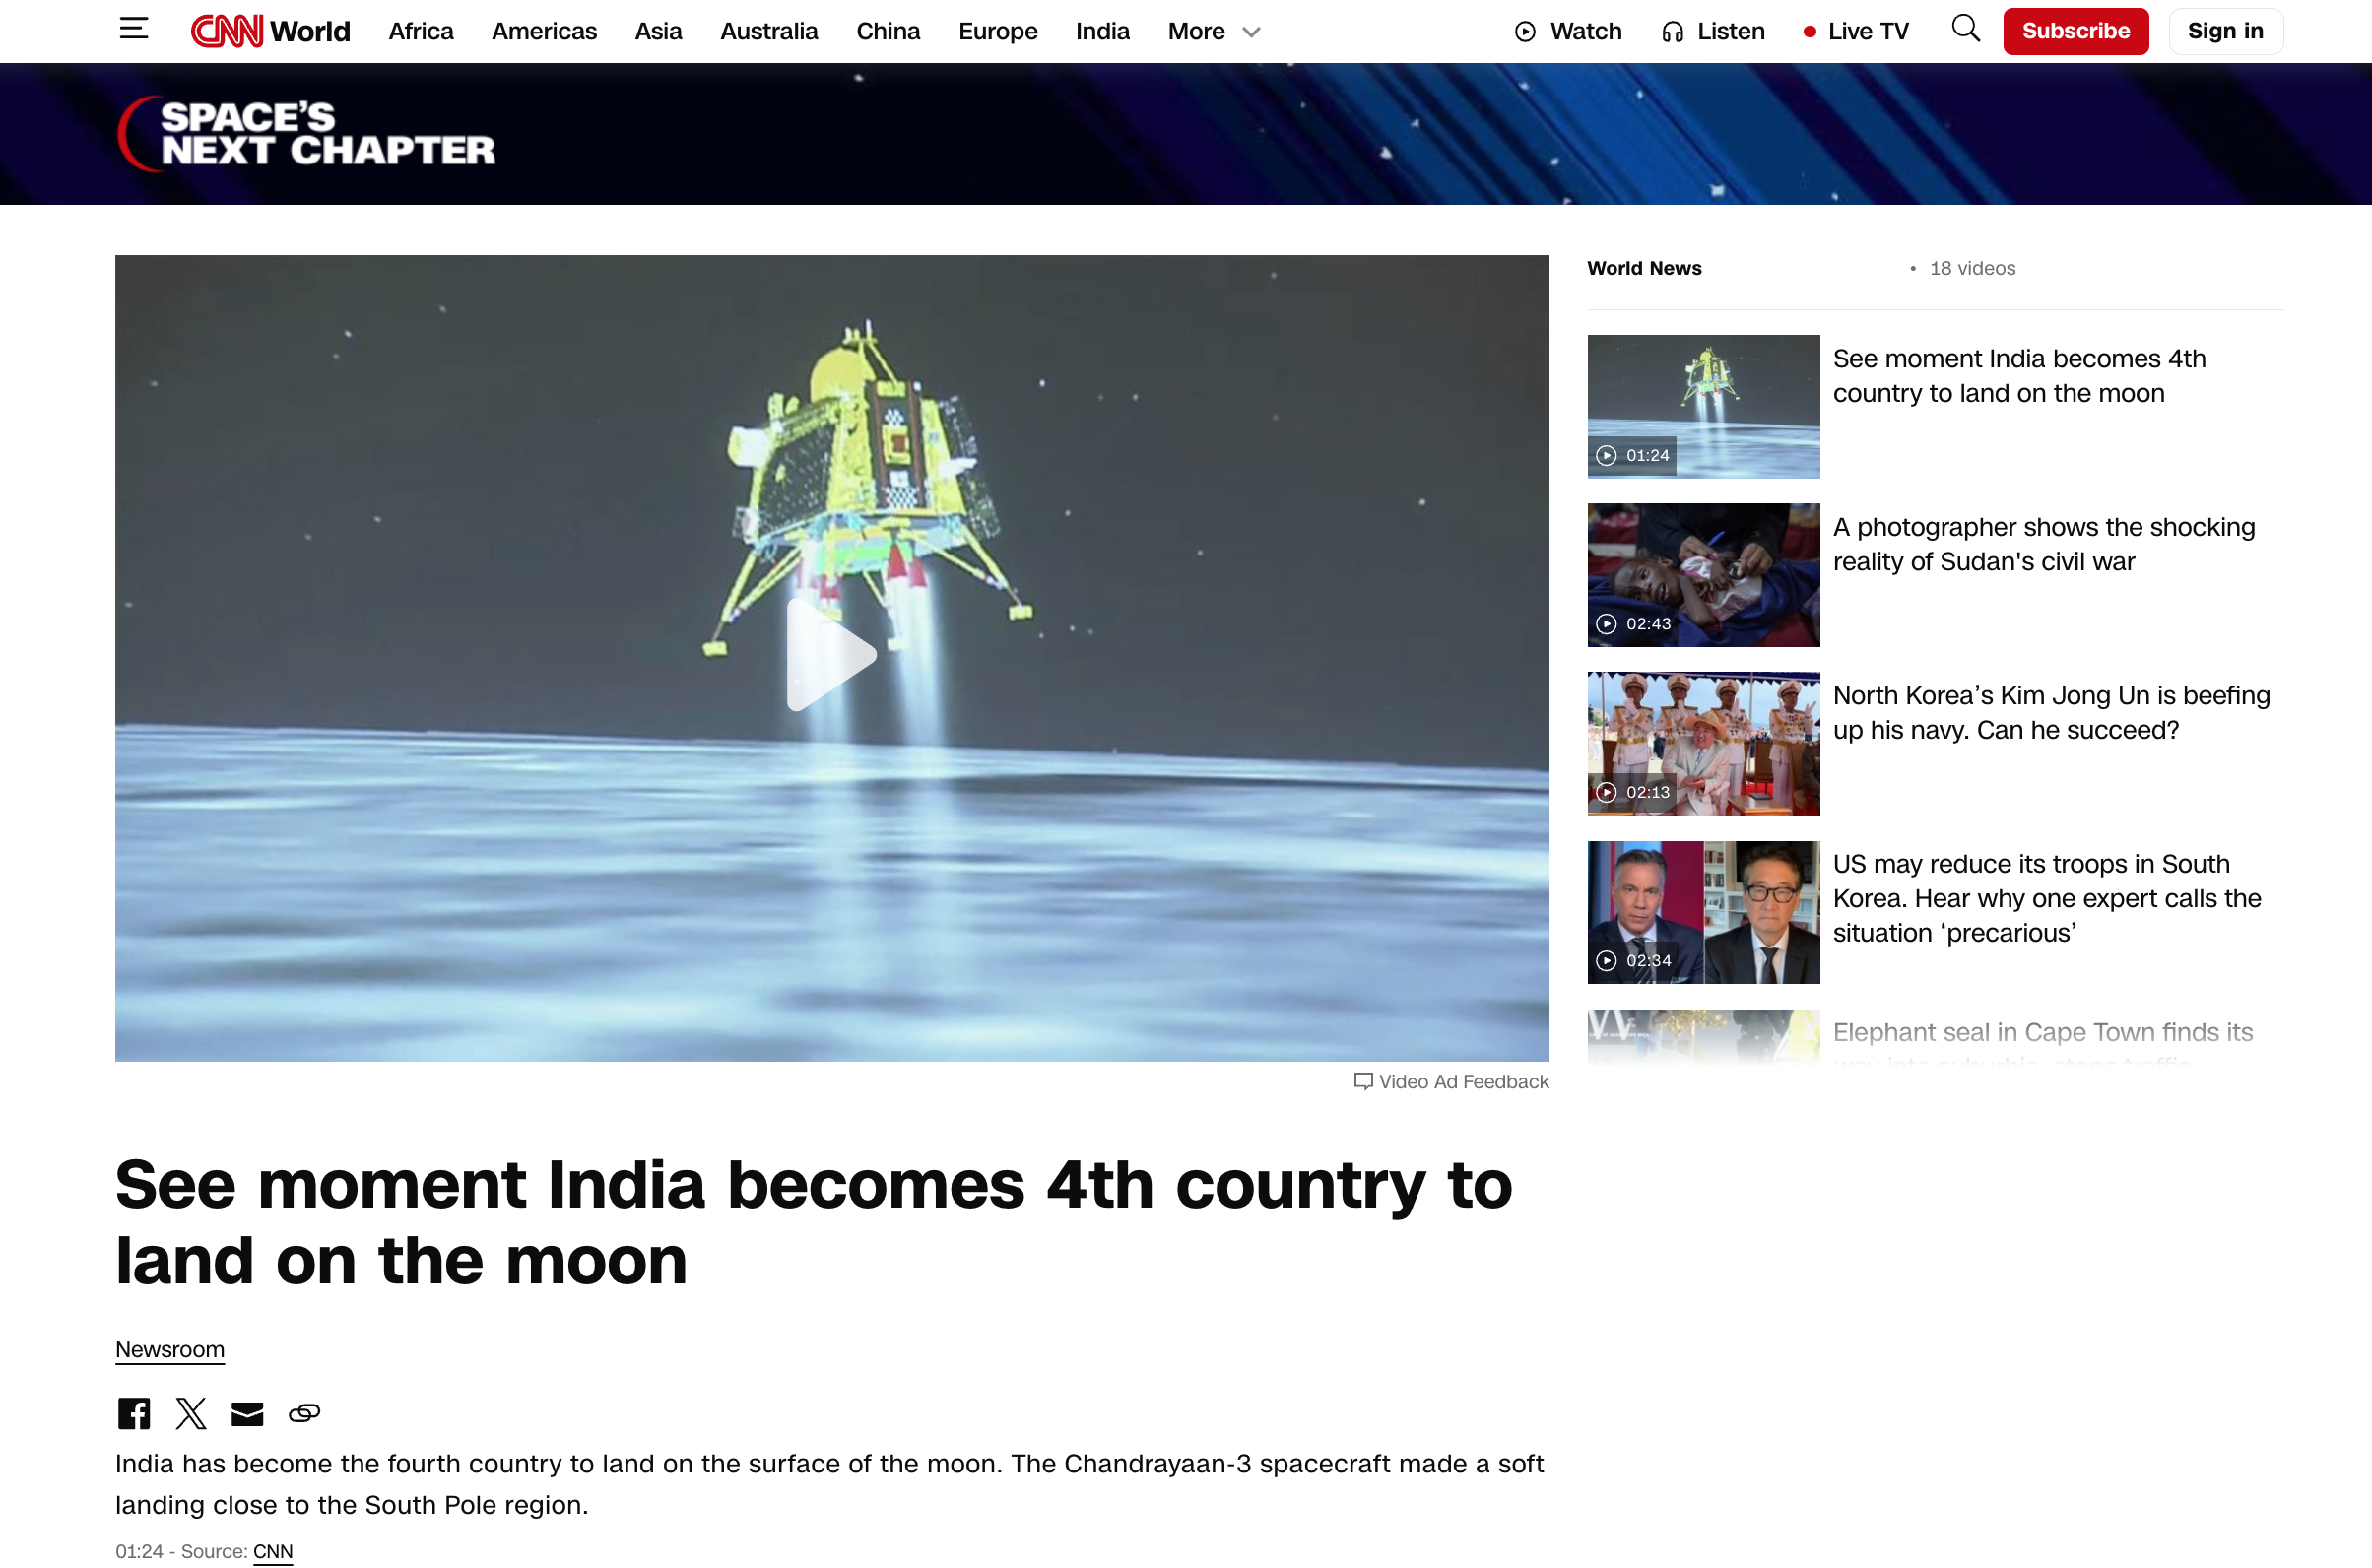Screen dimensions: 2372x1568
Task: Click the 01:24 duration badge on playlist
Action: pos(1634,455)
